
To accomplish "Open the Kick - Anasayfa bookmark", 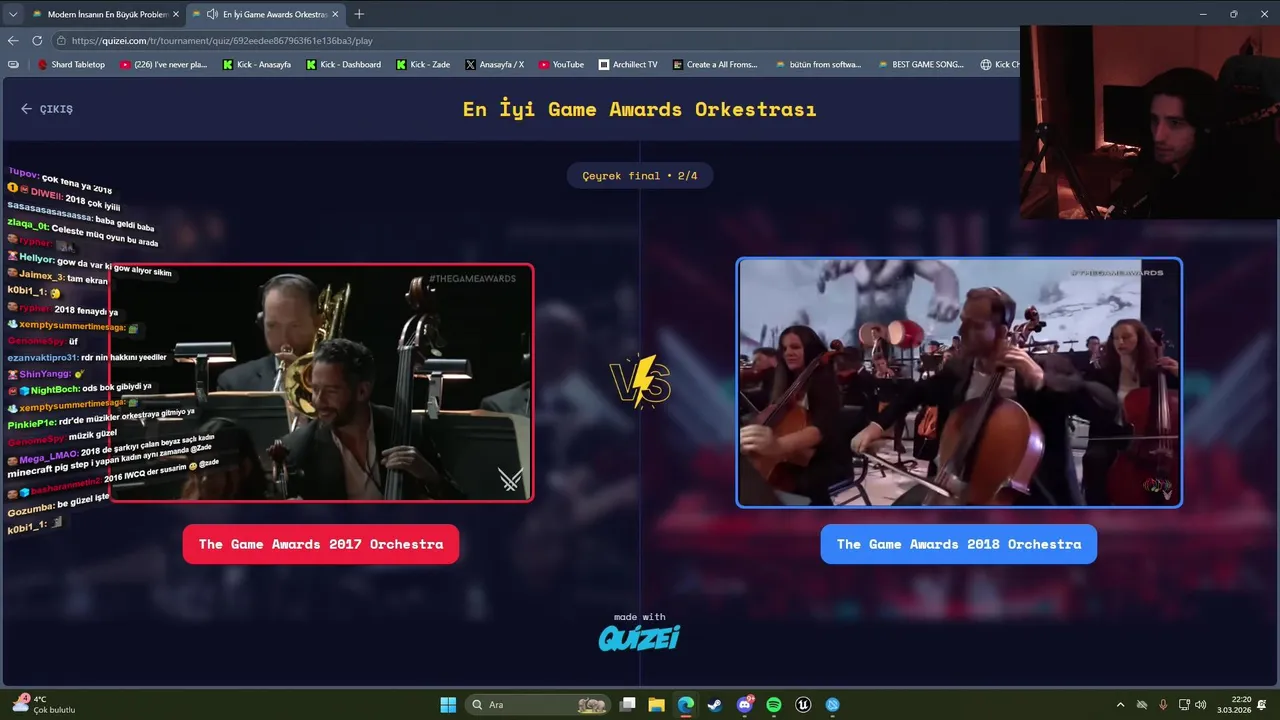I will pos(257,64).
